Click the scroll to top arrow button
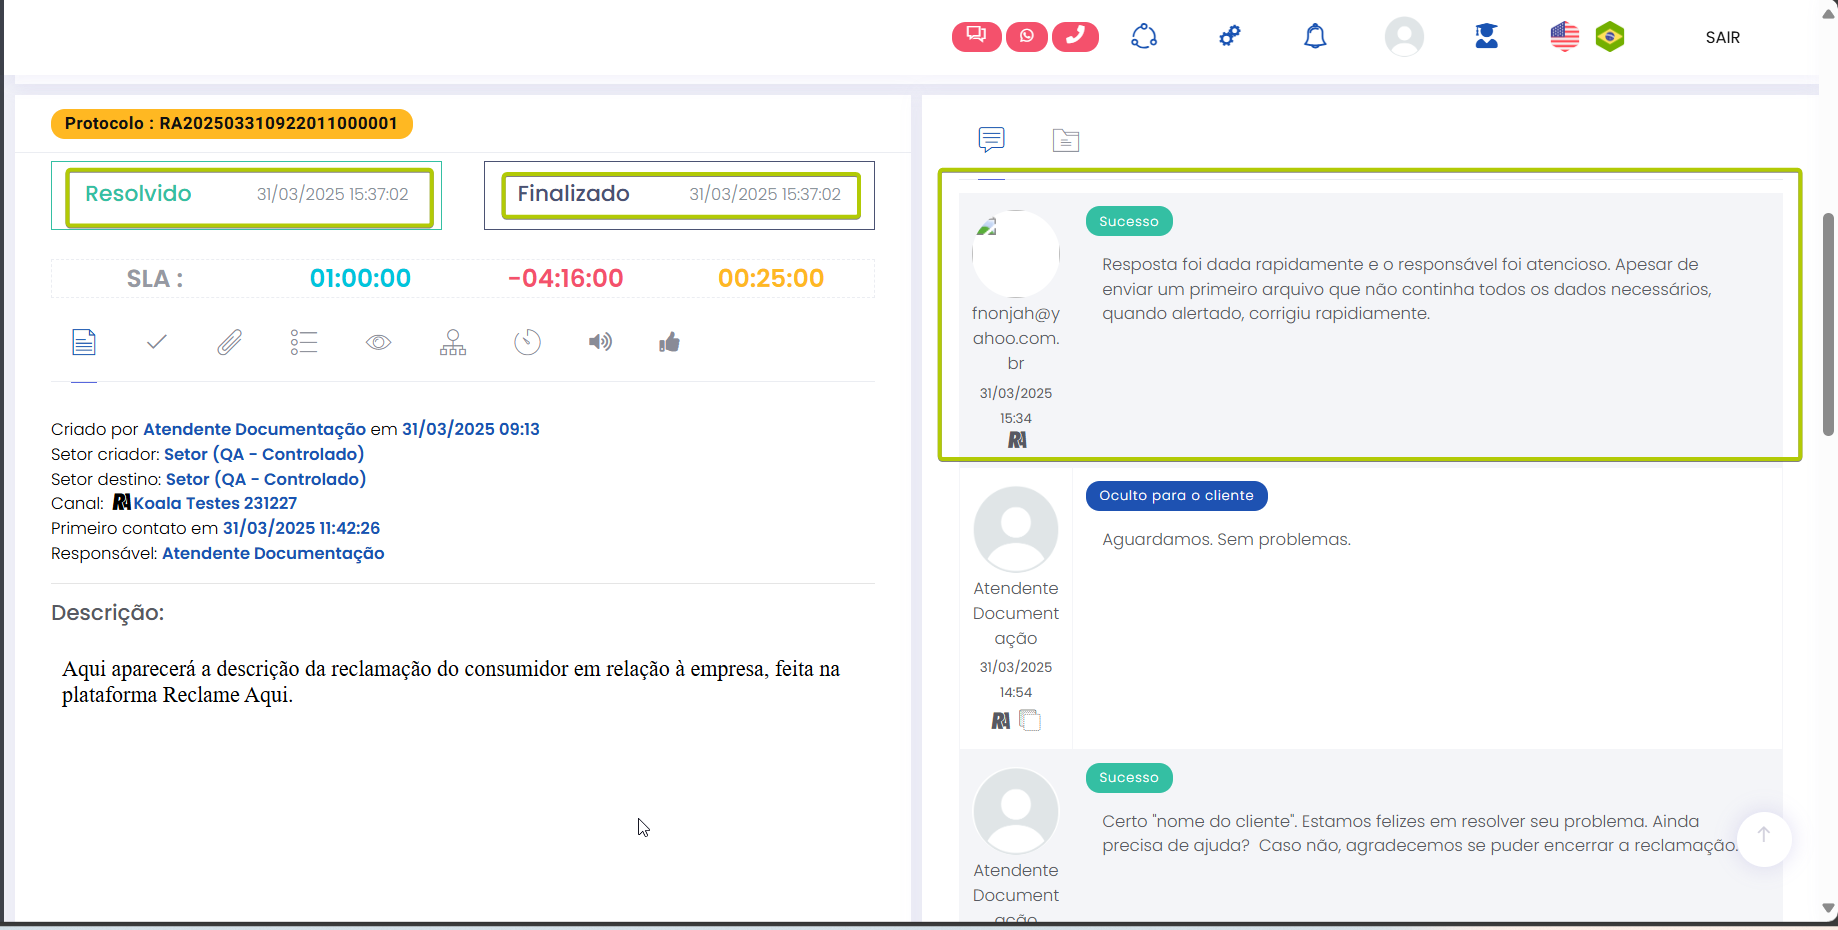1838x930 pixels. coord(1763,836)
